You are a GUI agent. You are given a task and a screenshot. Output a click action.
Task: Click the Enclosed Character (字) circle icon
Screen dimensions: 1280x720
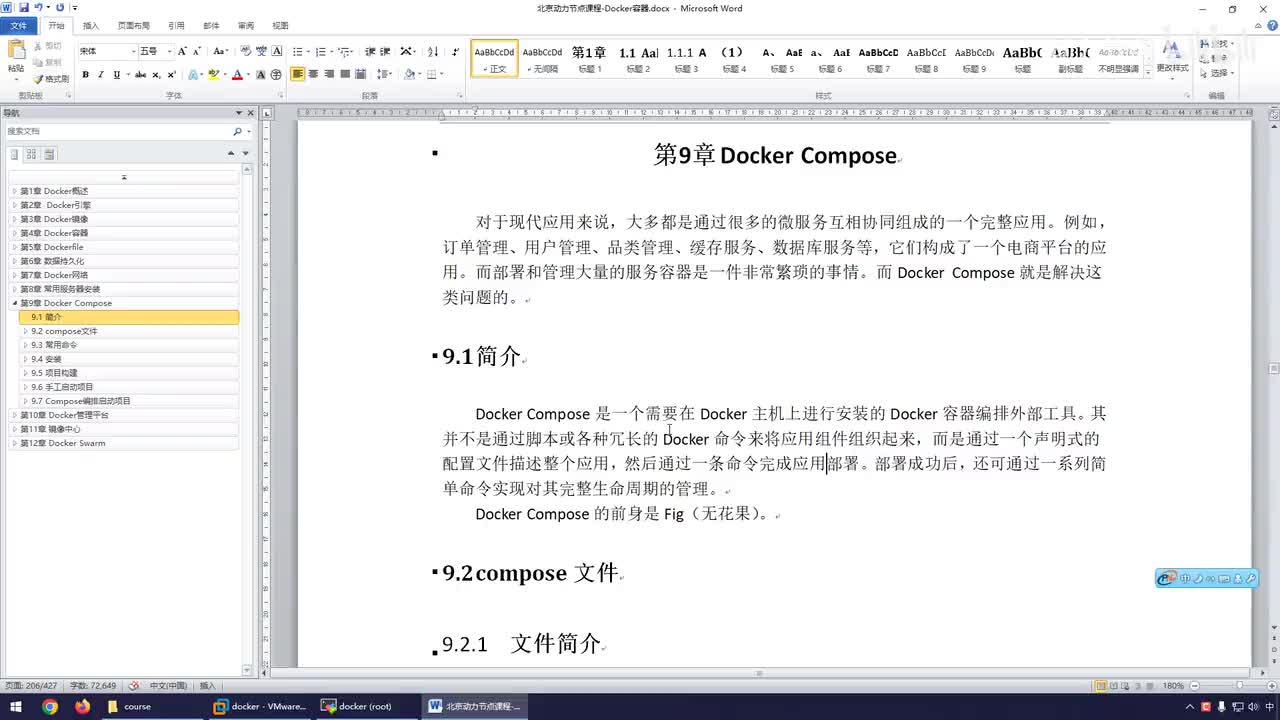(x=276, y=75)
